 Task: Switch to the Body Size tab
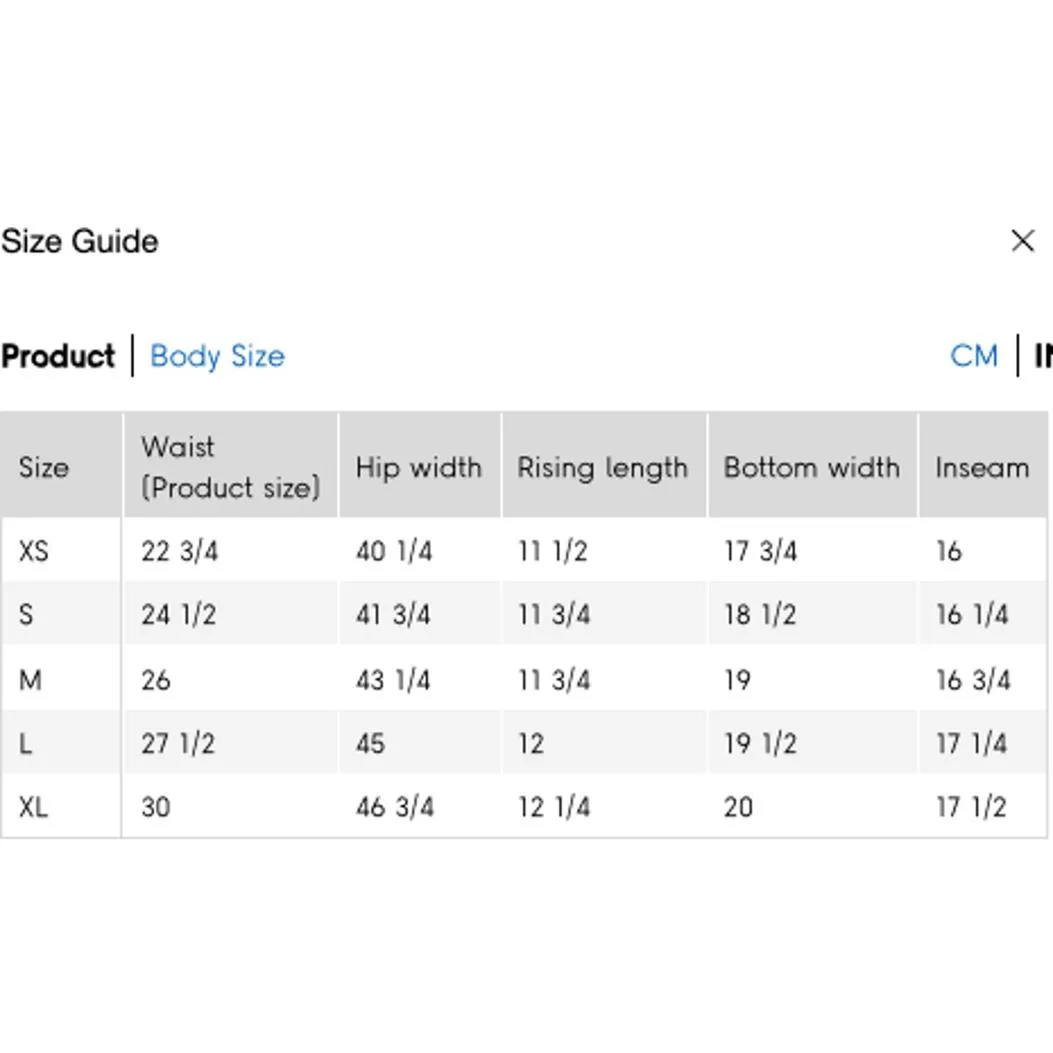217,356
